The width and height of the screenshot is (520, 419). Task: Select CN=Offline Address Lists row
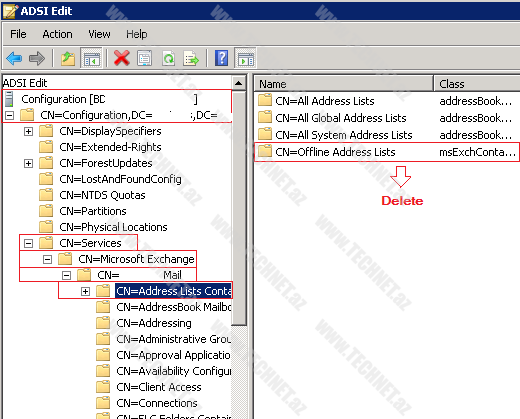[387, 152]
